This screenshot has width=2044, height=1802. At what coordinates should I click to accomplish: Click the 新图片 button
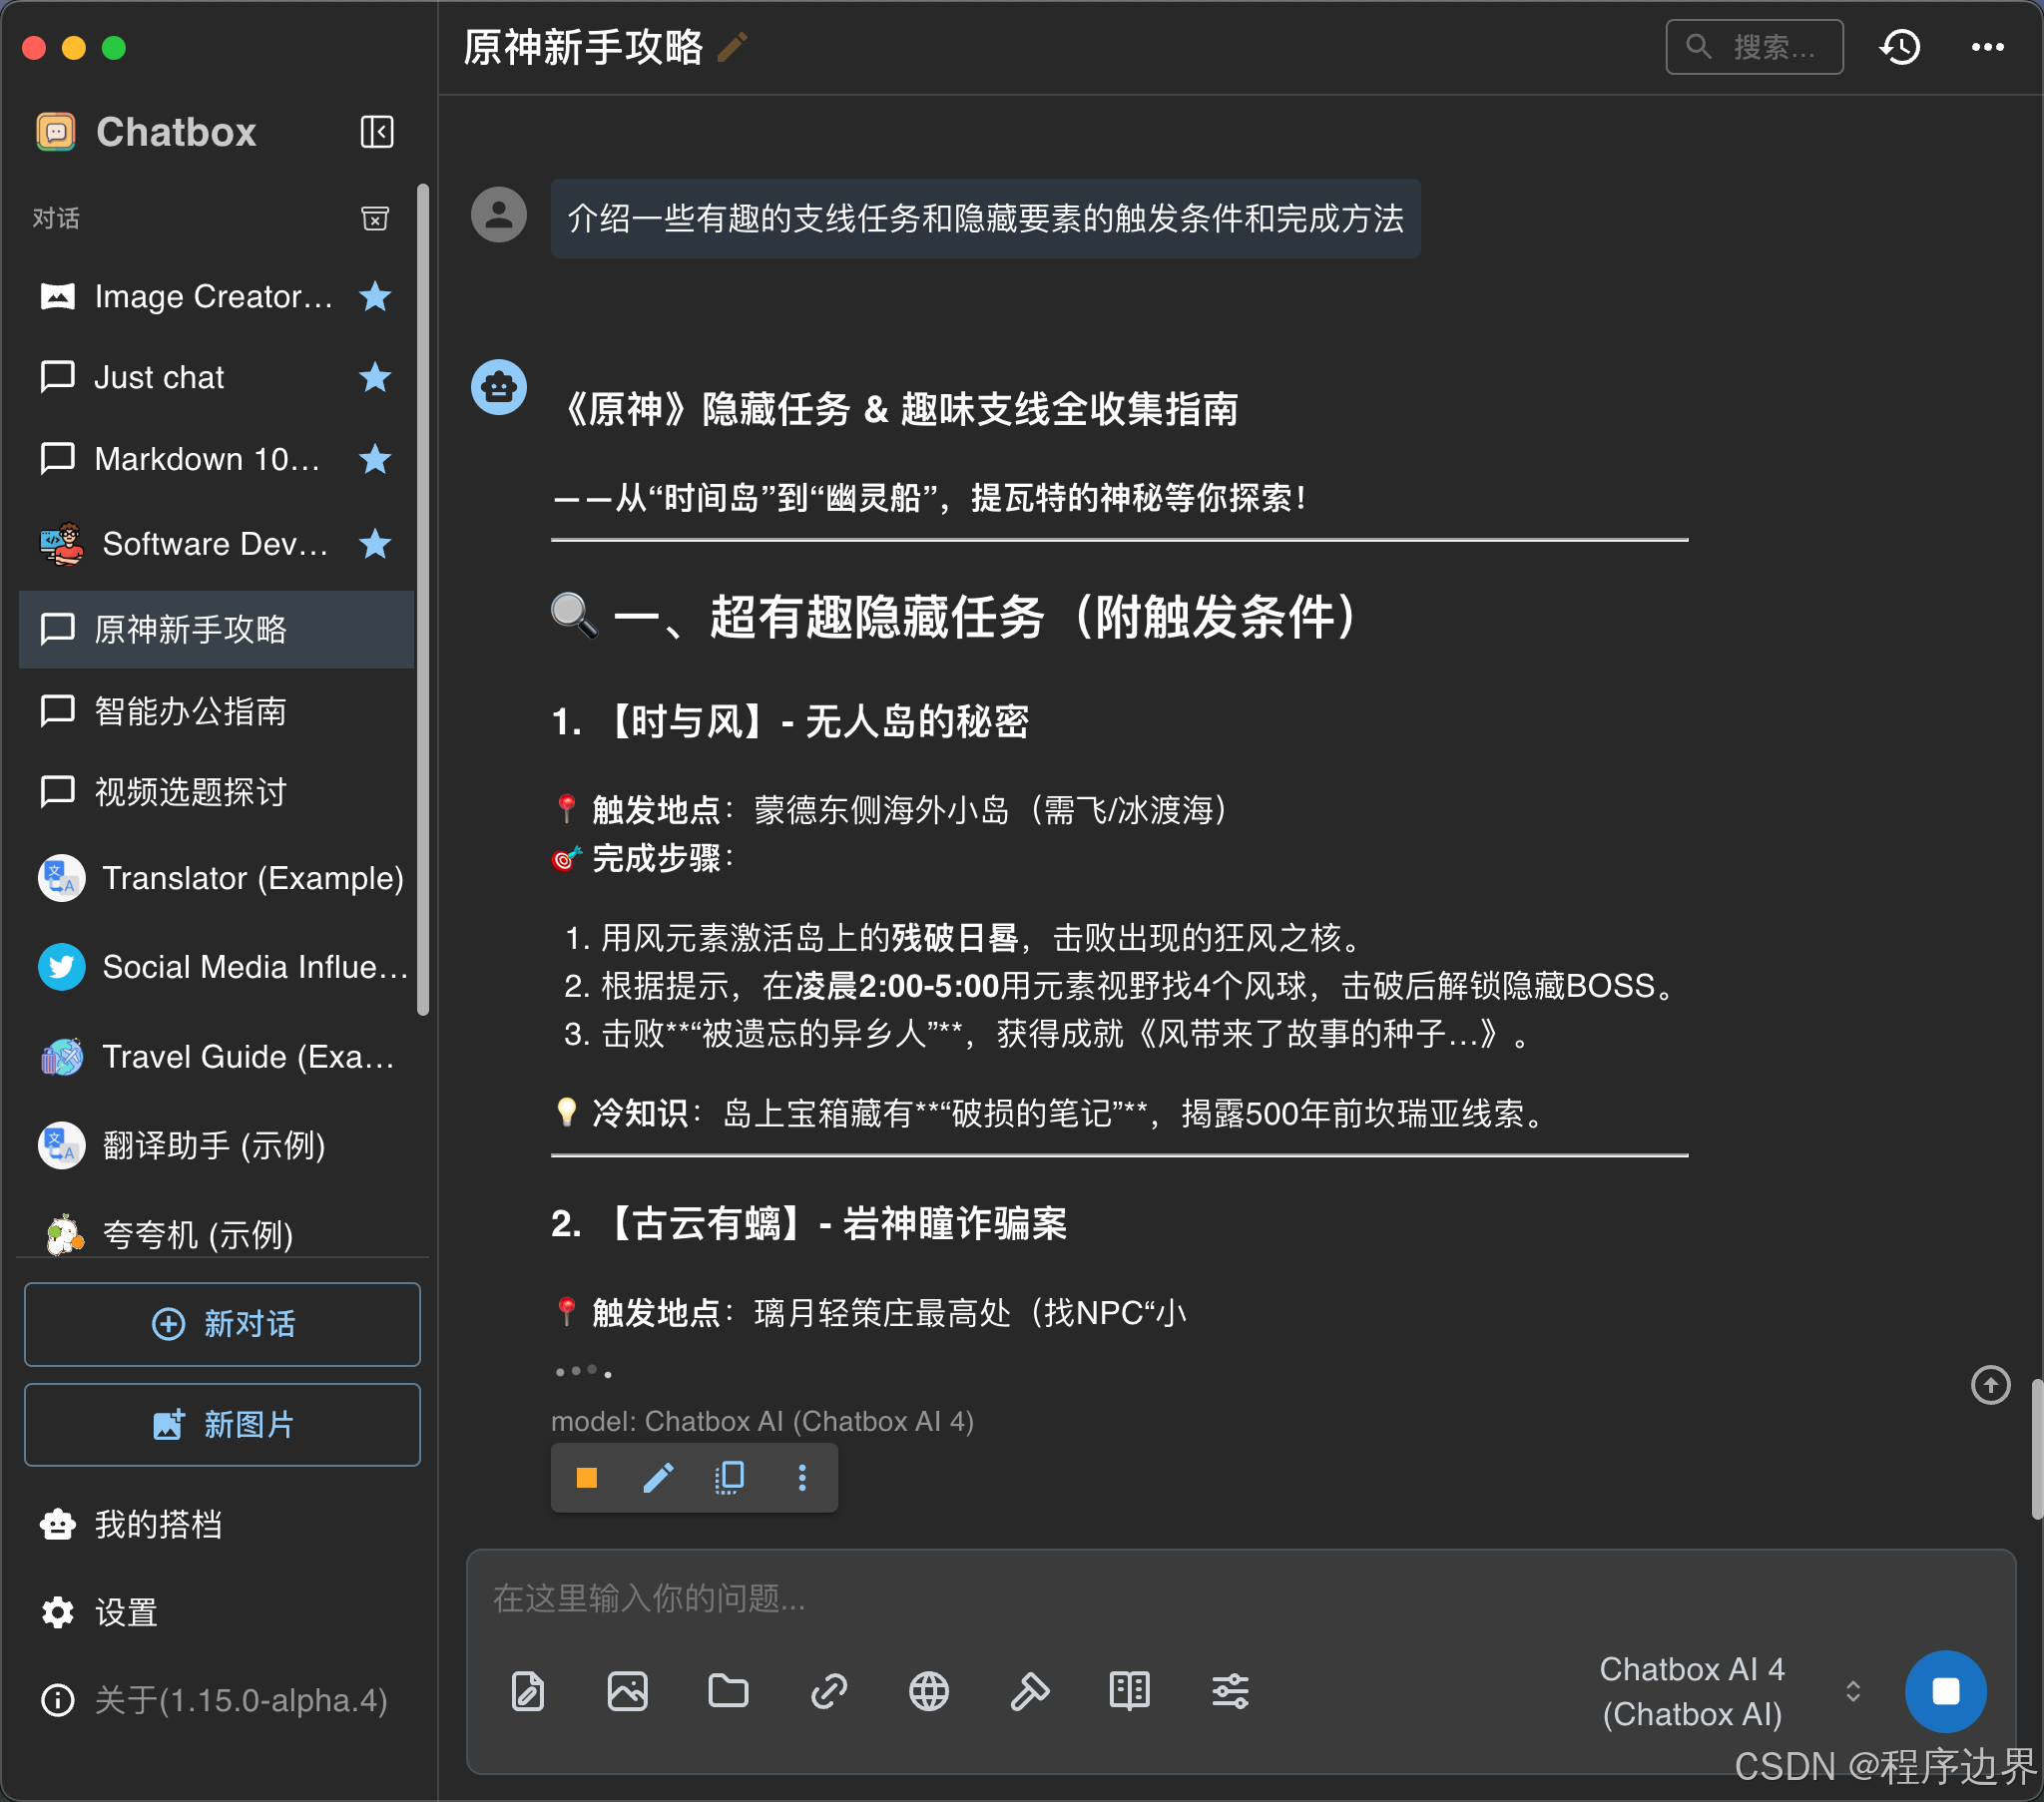(222, 1424)
